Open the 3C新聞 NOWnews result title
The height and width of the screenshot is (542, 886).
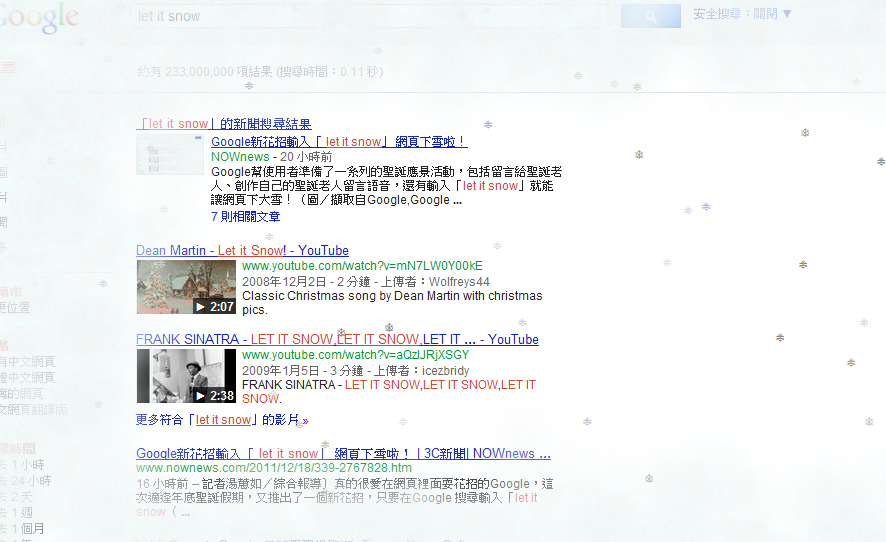coord(344,454)
